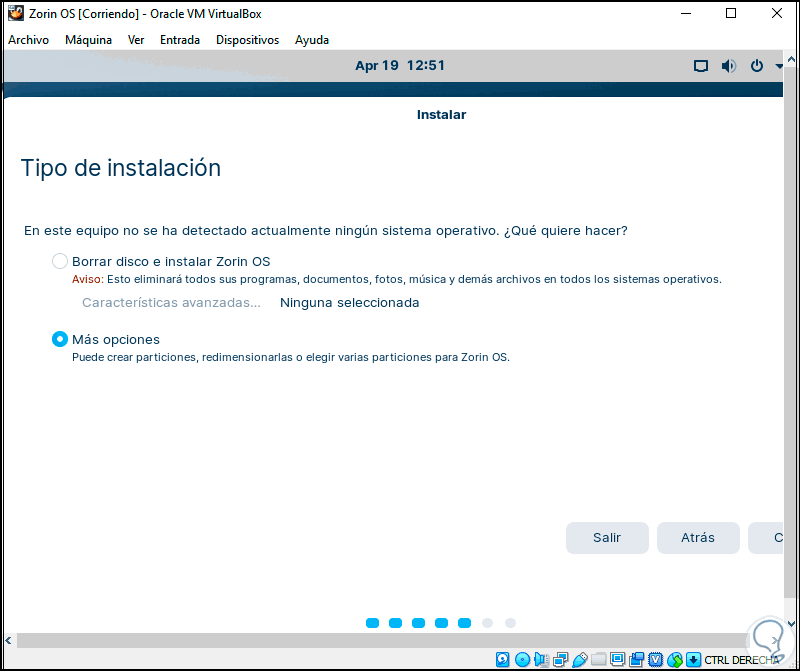Select Borrar disco e instalar Zorin OS
This screenshot has width=801, height=671.
(x=60, y=261)
